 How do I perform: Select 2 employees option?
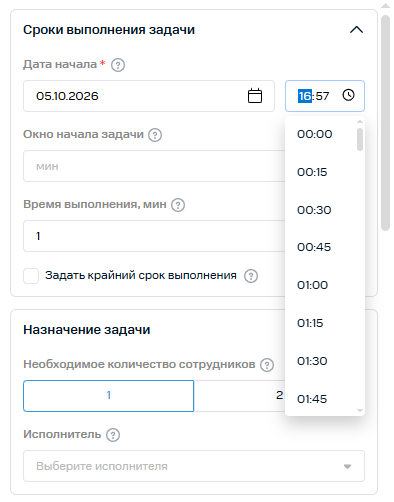tap(239, 396)
